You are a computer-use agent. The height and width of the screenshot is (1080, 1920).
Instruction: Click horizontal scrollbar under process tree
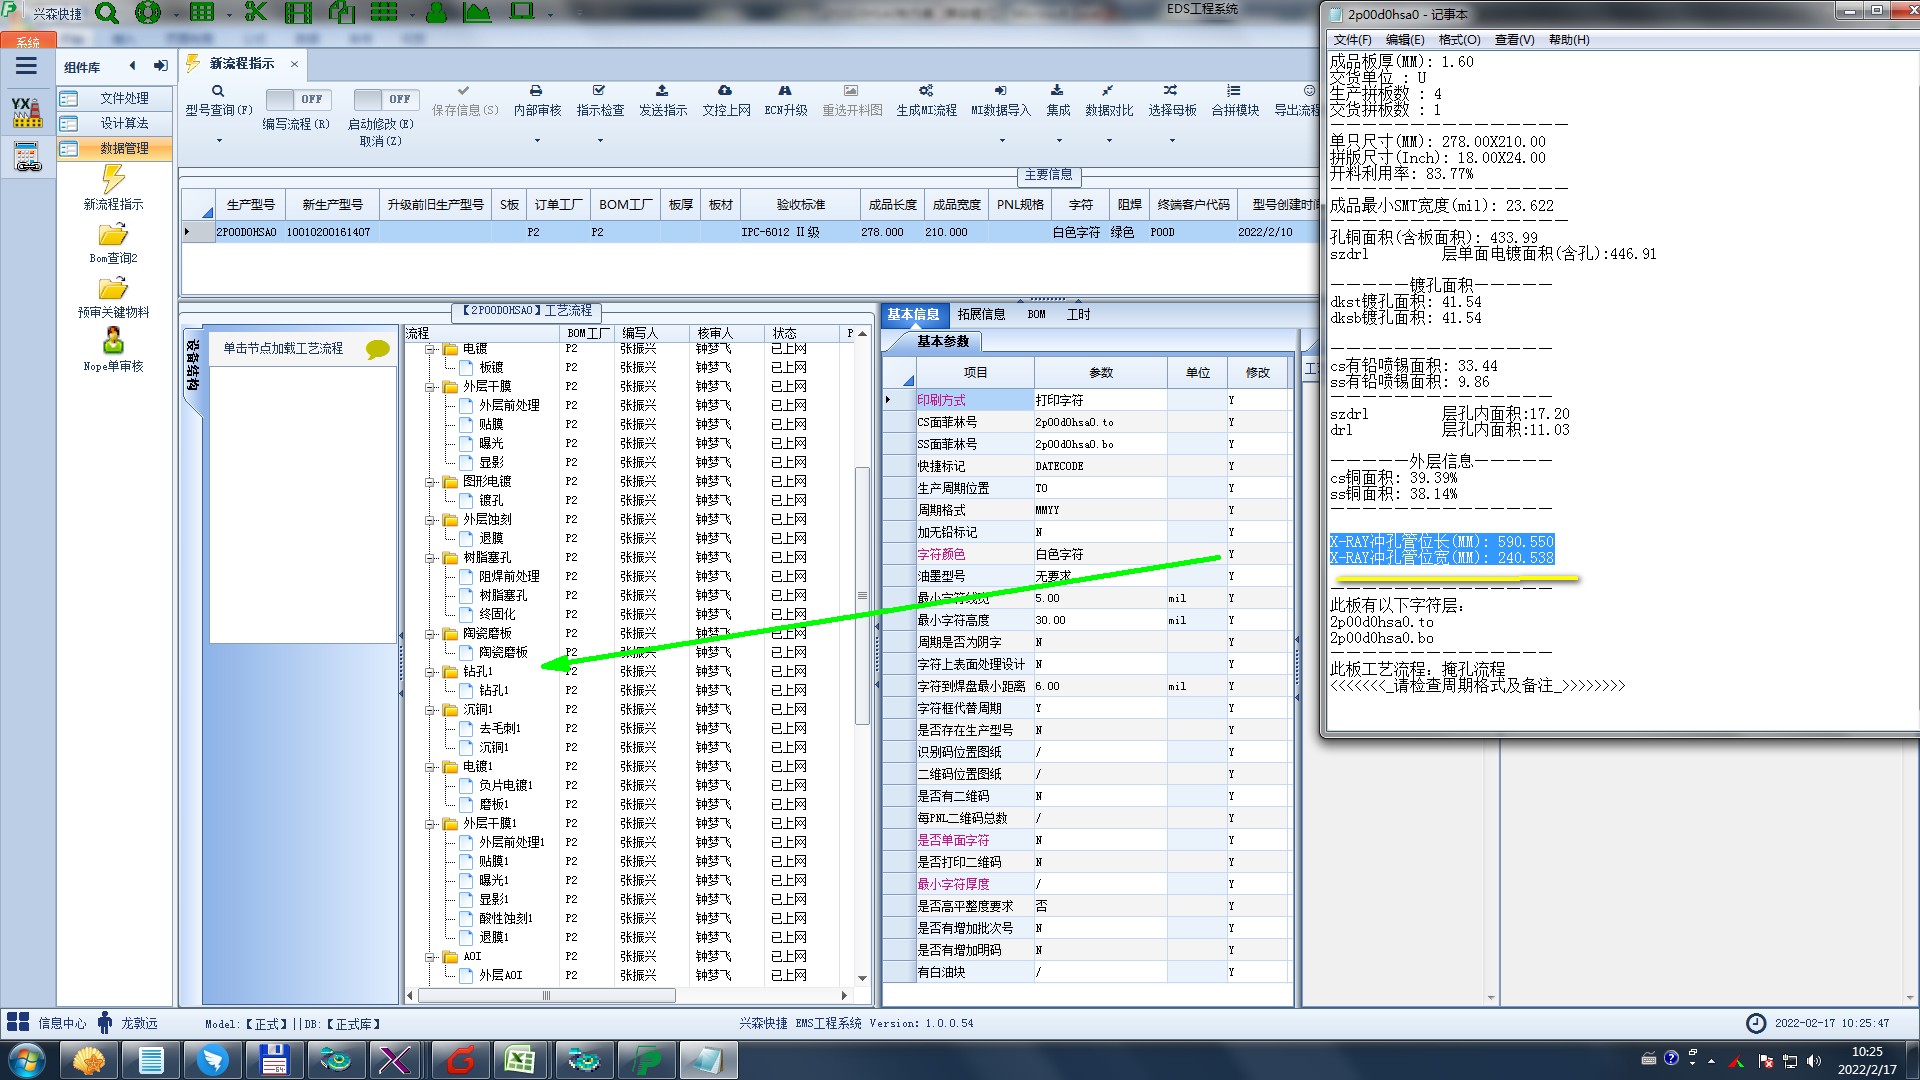(x=546, y=996)
